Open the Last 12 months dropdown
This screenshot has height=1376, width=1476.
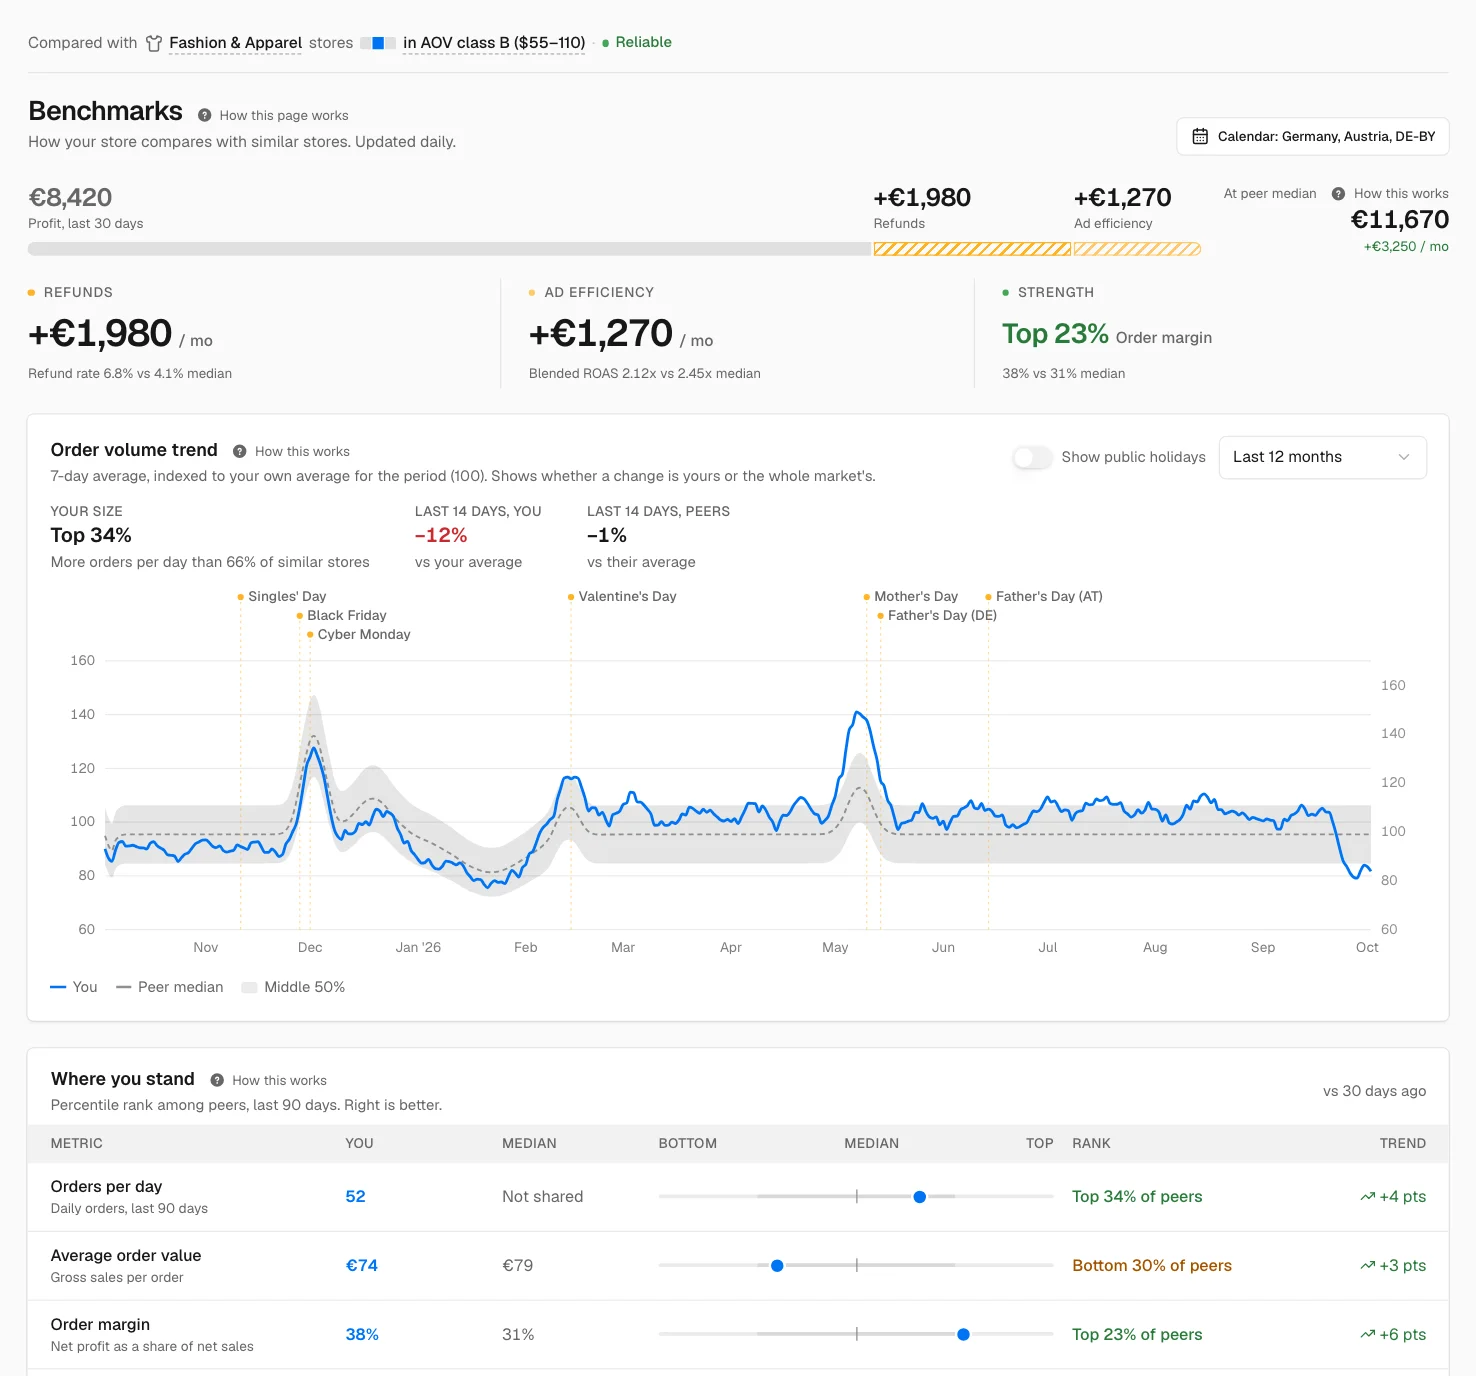(x=1322, y=457)
